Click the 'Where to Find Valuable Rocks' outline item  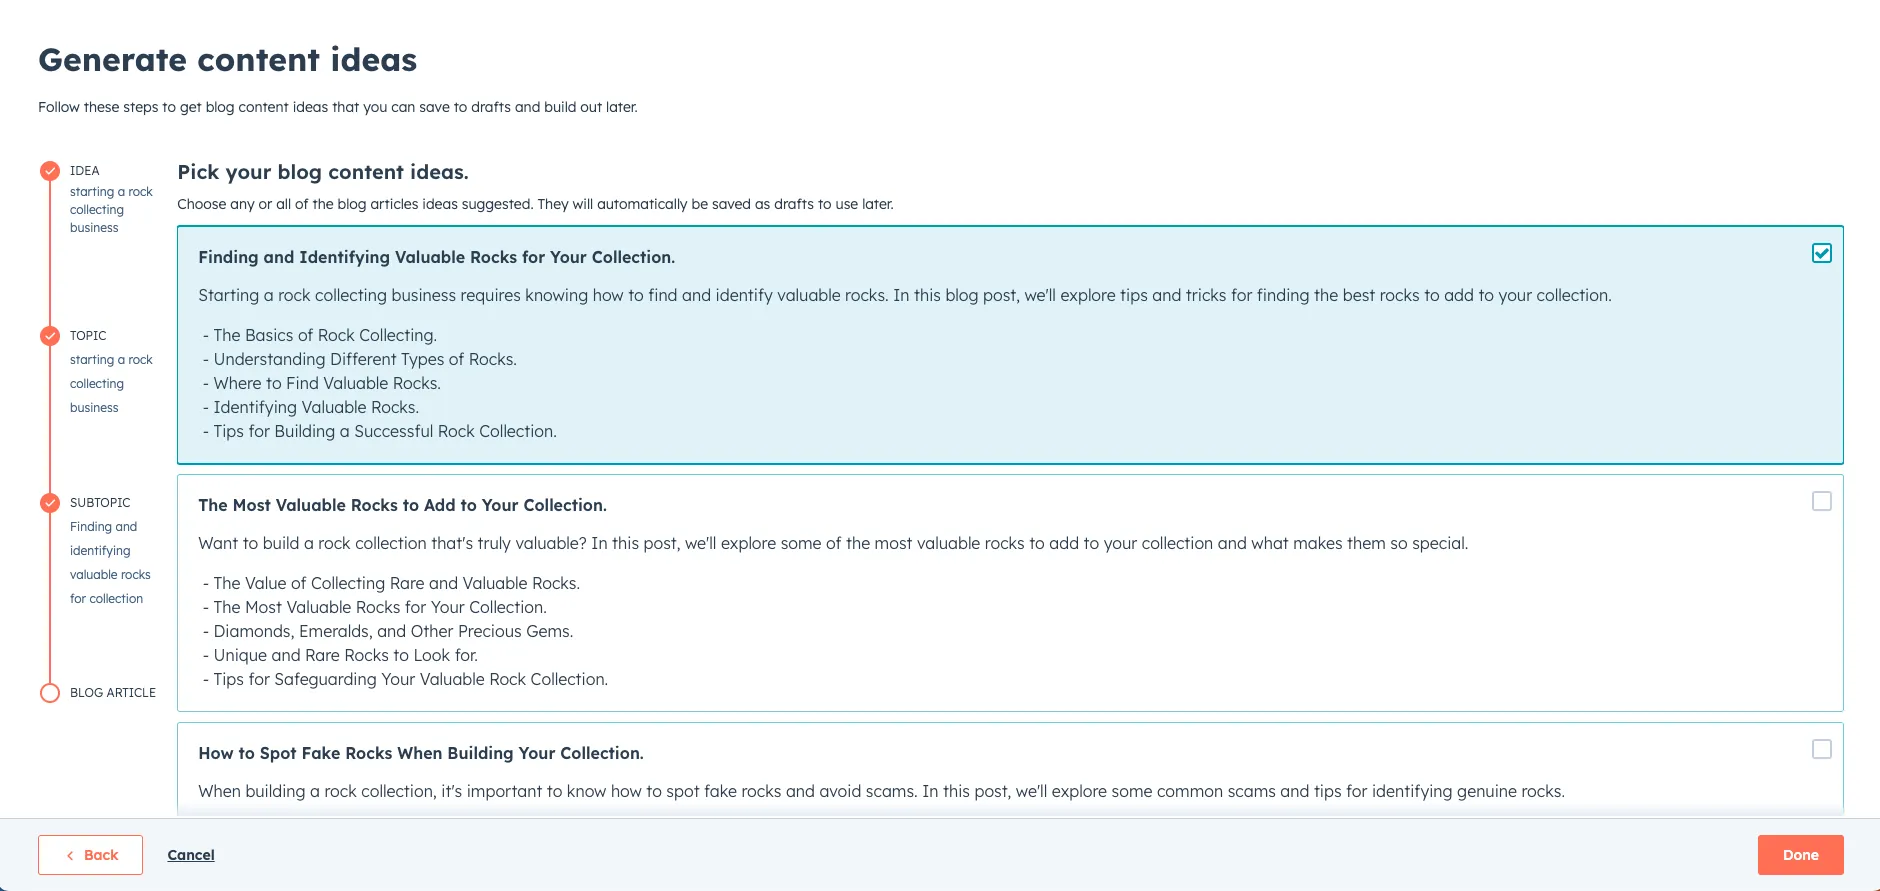tap(327, 384)
